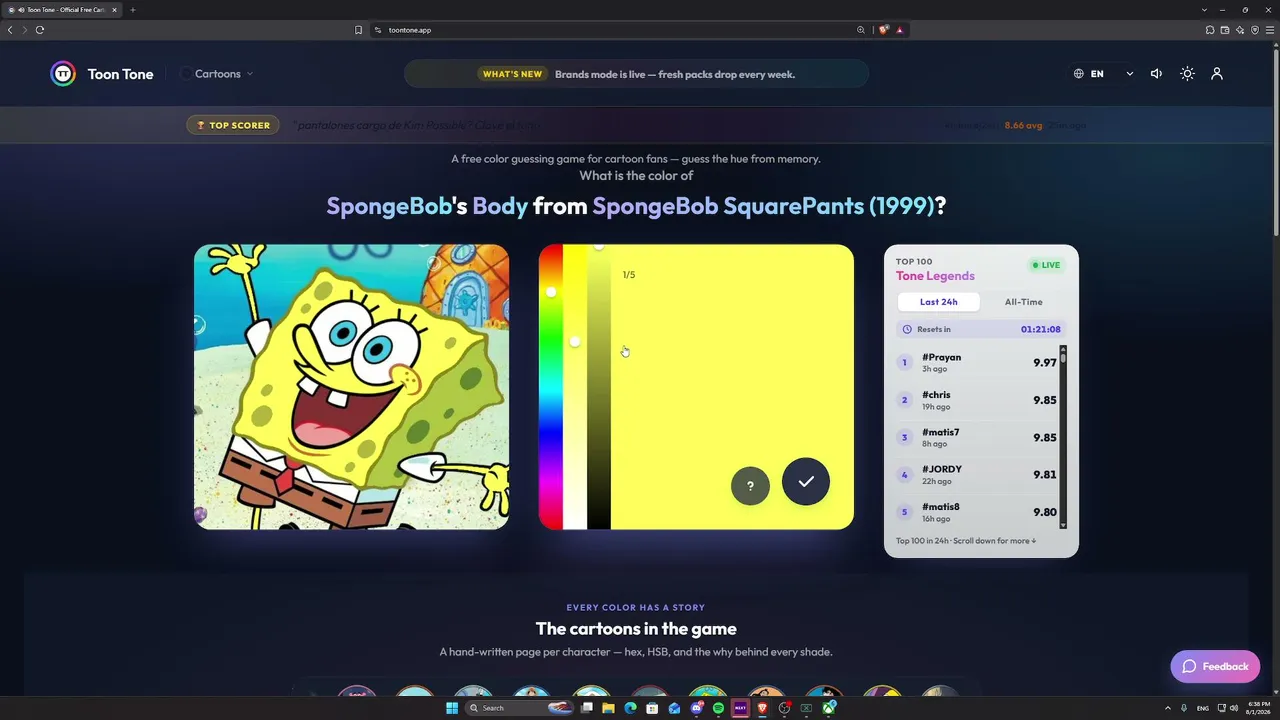Image resolution: width=1280 pixels, height=720 pixels.
Task: Select the #chris leaderboard entry
Action: [x=977, y=400]
